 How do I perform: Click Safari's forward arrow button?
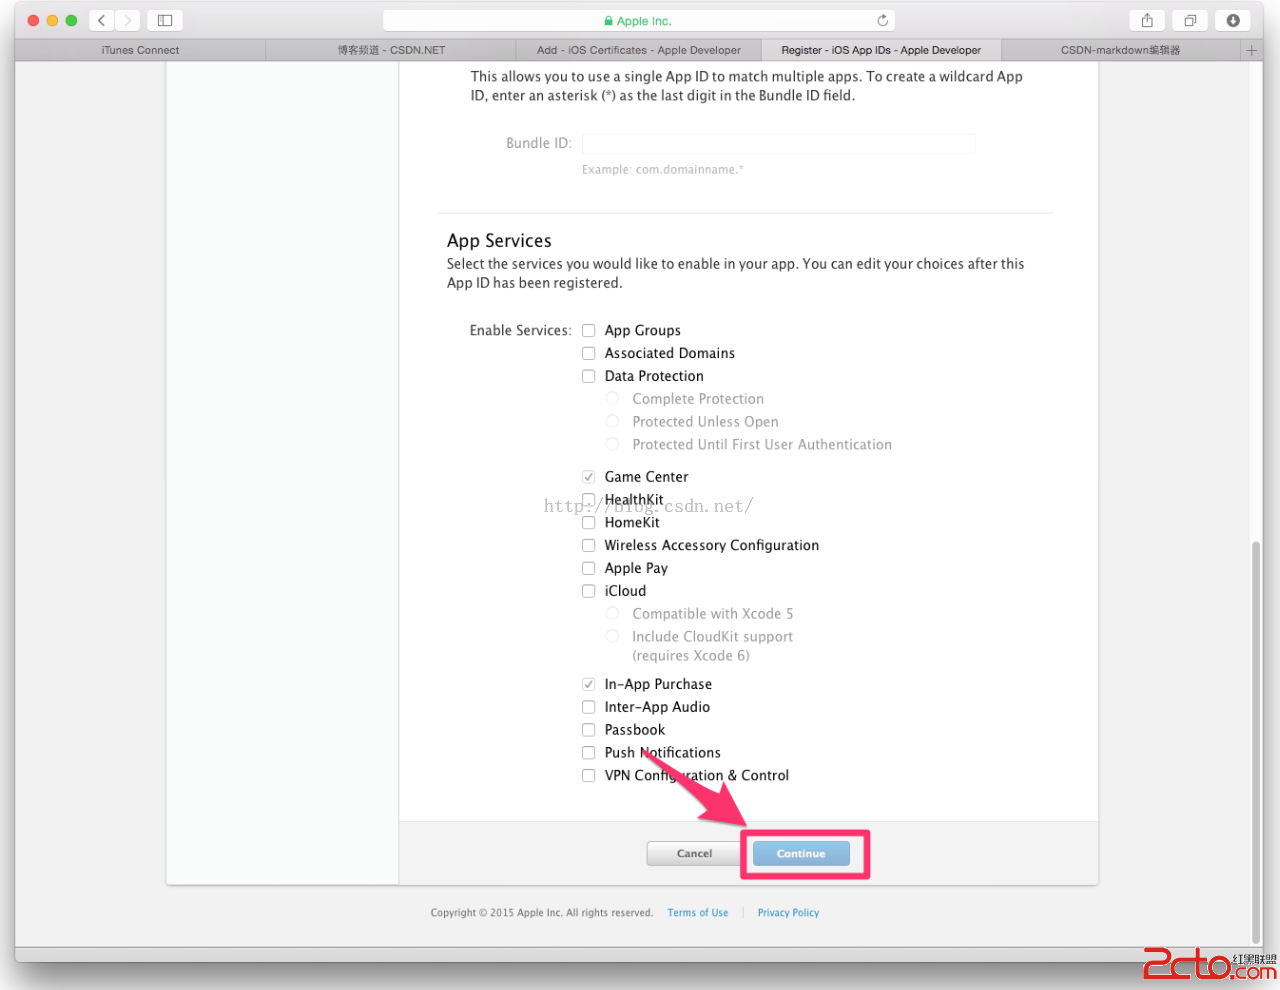point(128,20)
